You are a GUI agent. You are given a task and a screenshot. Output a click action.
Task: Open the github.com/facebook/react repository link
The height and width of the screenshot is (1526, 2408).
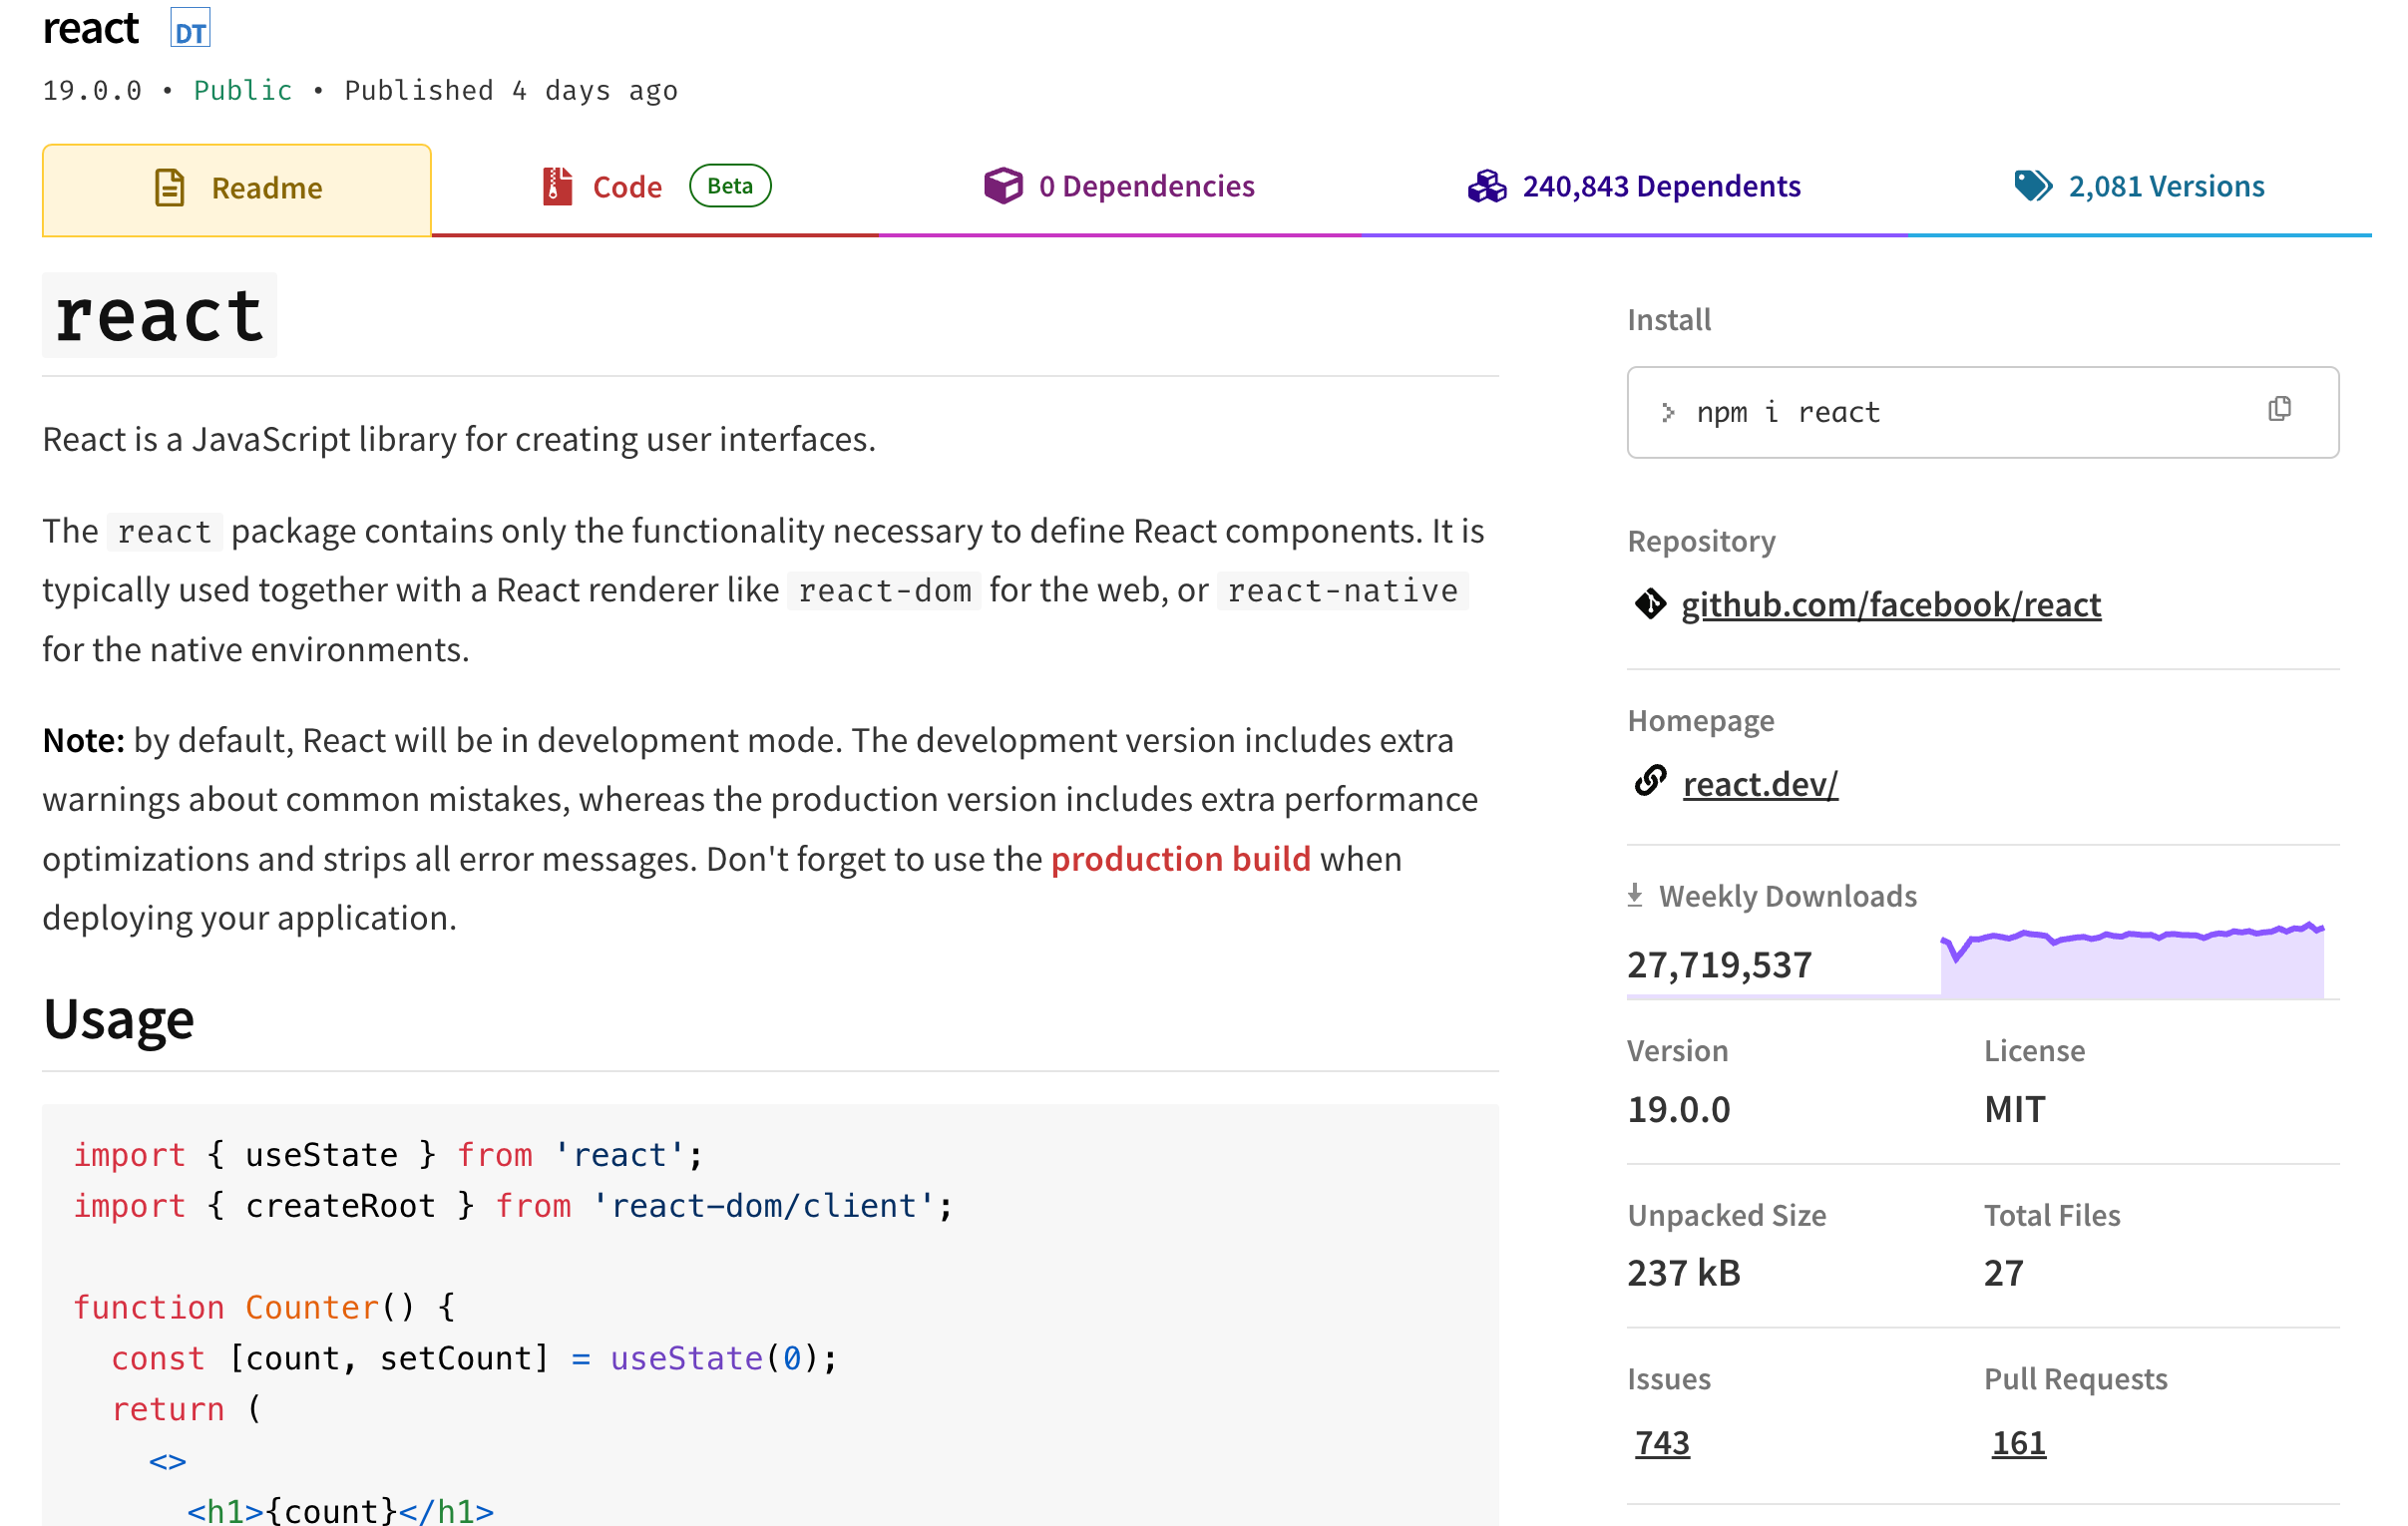1890,605
